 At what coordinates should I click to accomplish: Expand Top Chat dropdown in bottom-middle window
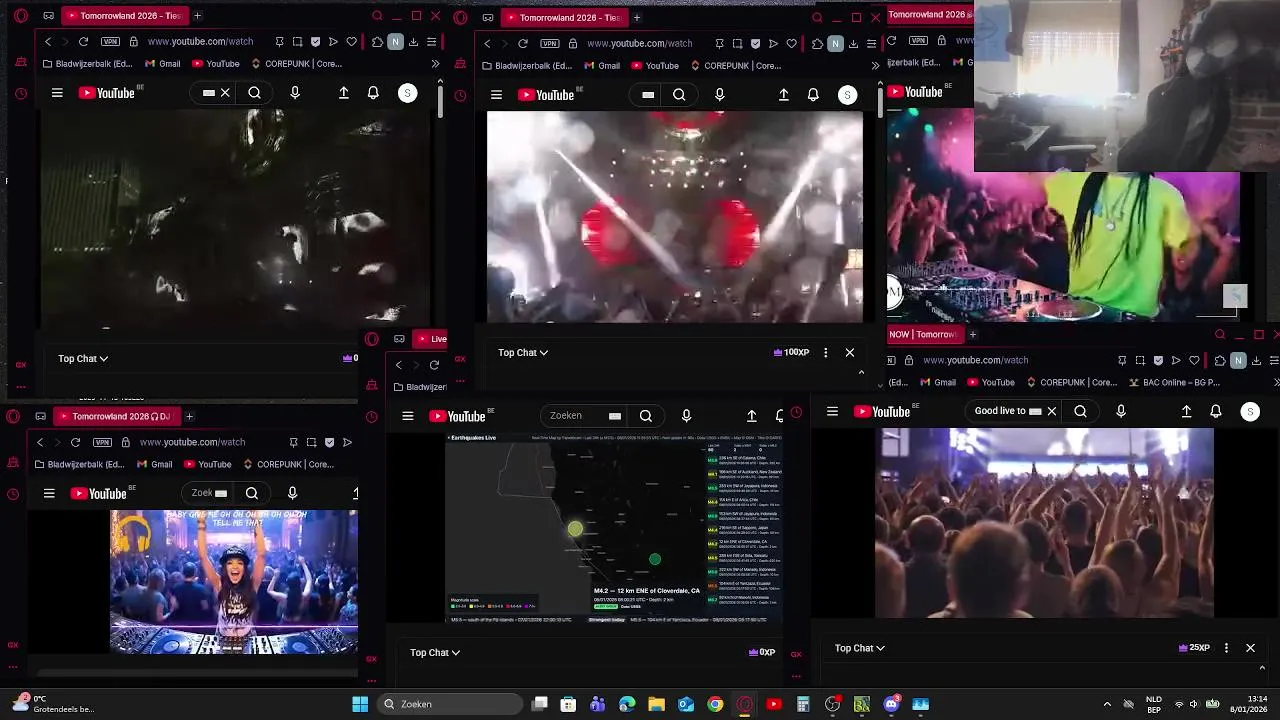click(435, 652)
